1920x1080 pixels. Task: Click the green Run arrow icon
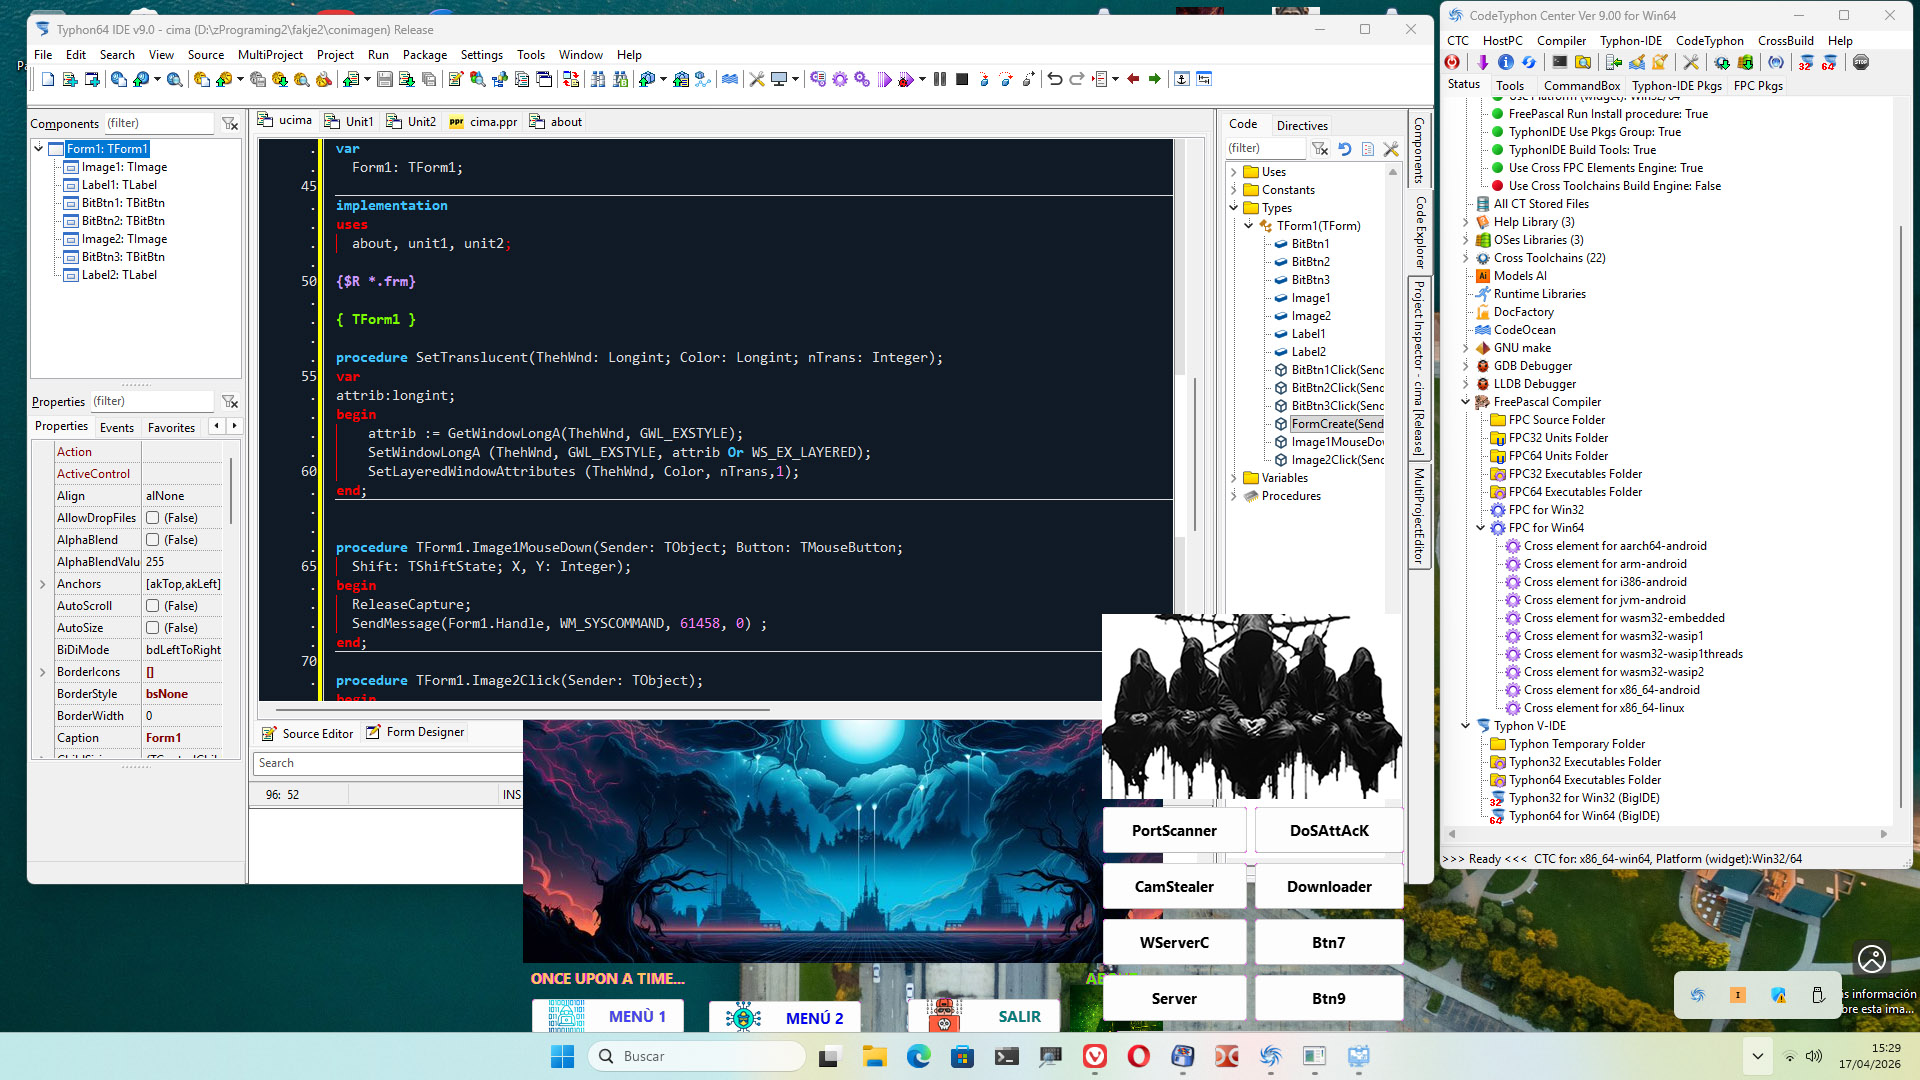pos(884,79)
